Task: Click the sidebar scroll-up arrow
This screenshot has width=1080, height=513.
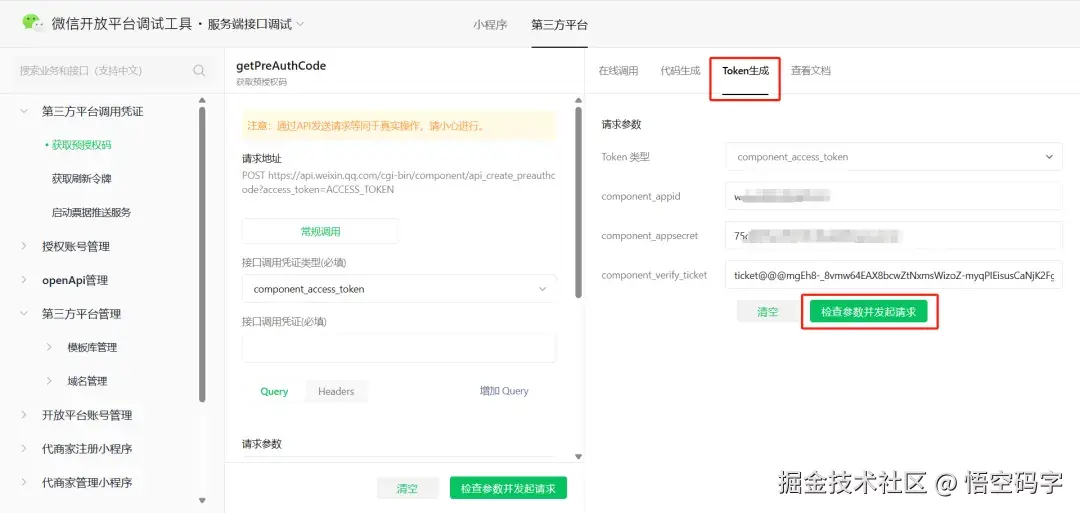Action: click(202, 100)
